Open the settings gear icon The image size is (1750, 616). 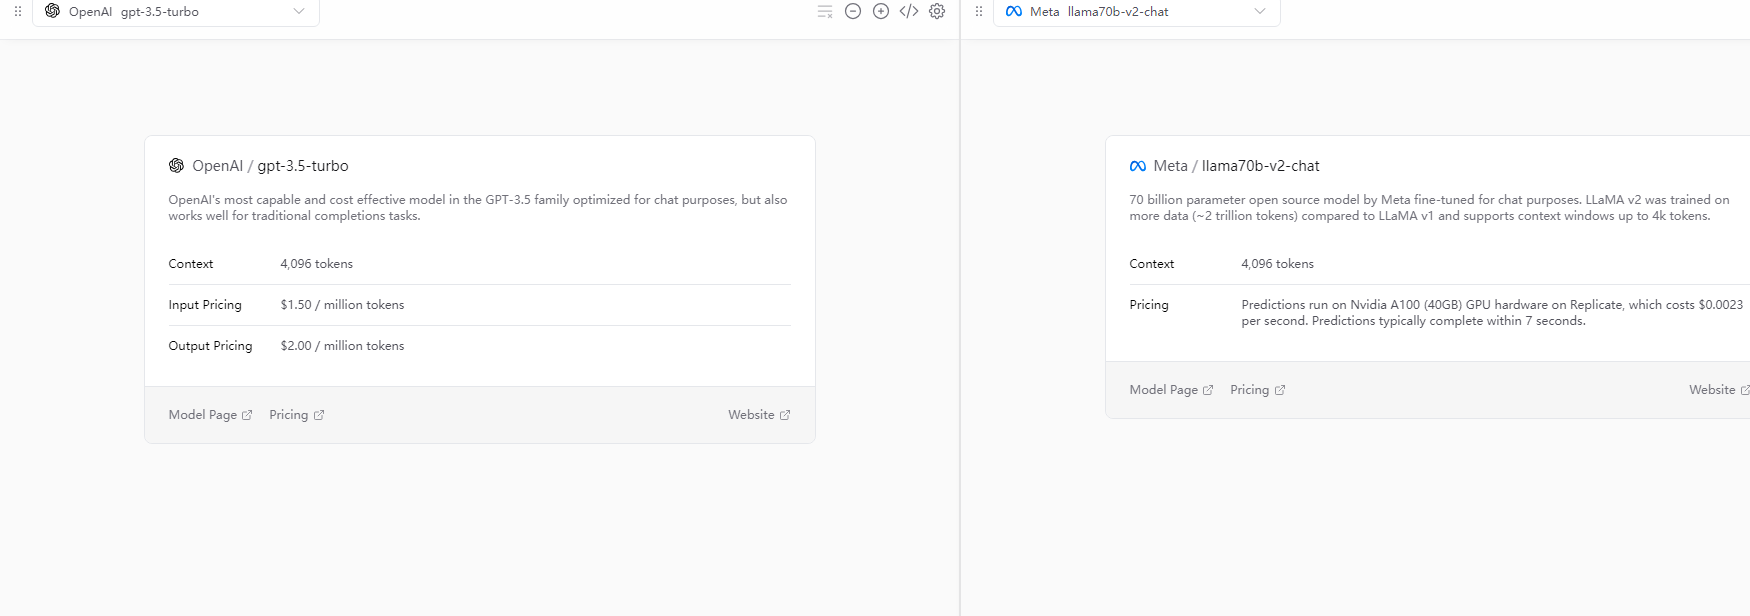tap(937, 11)
